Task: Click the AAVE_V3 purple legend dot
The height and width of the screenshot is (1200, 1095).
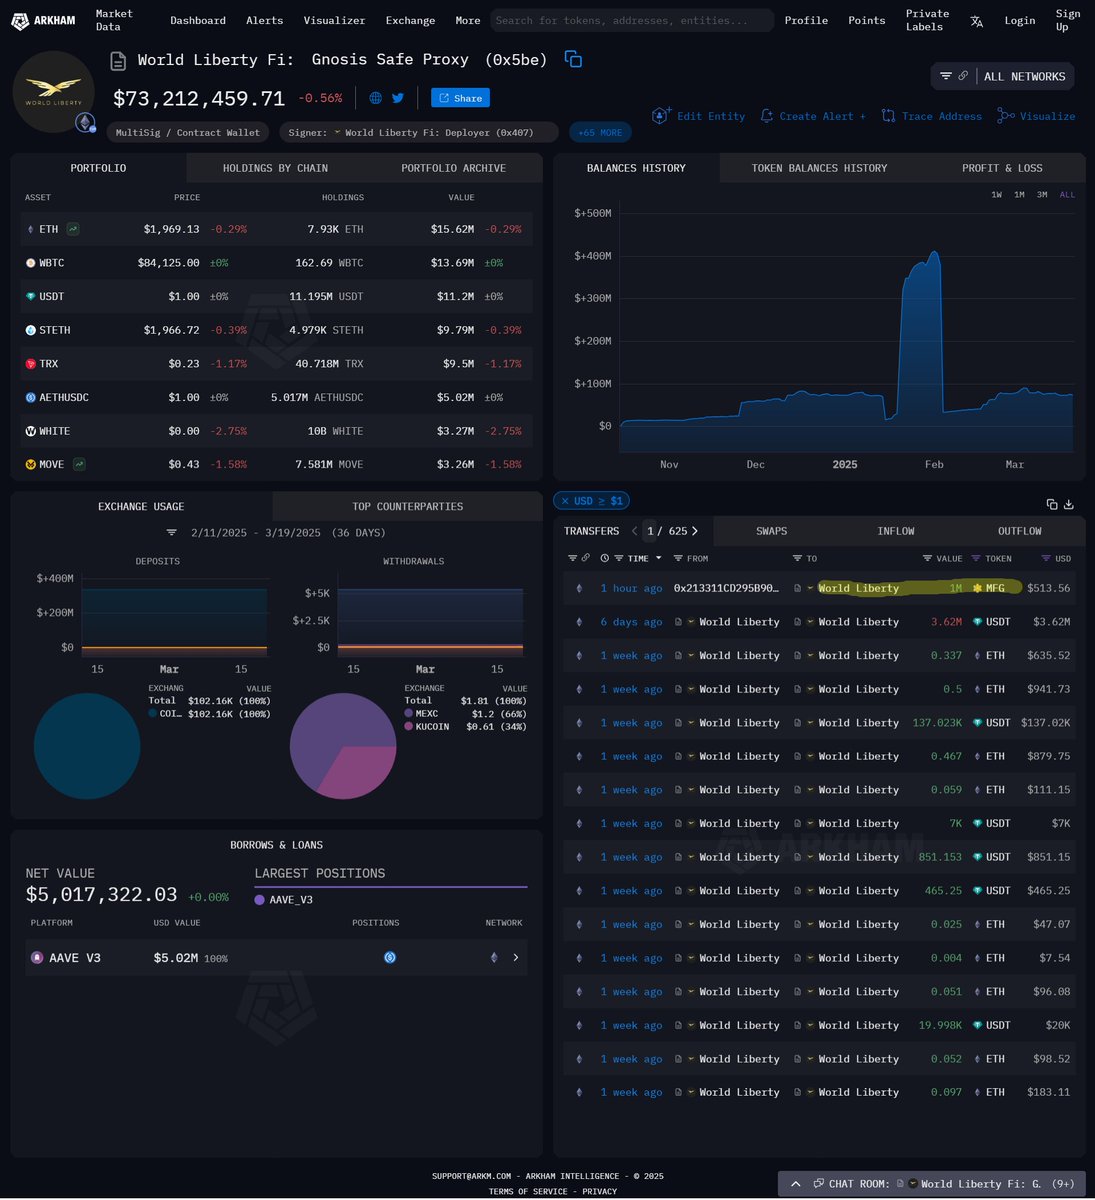Action: point(260,900)
